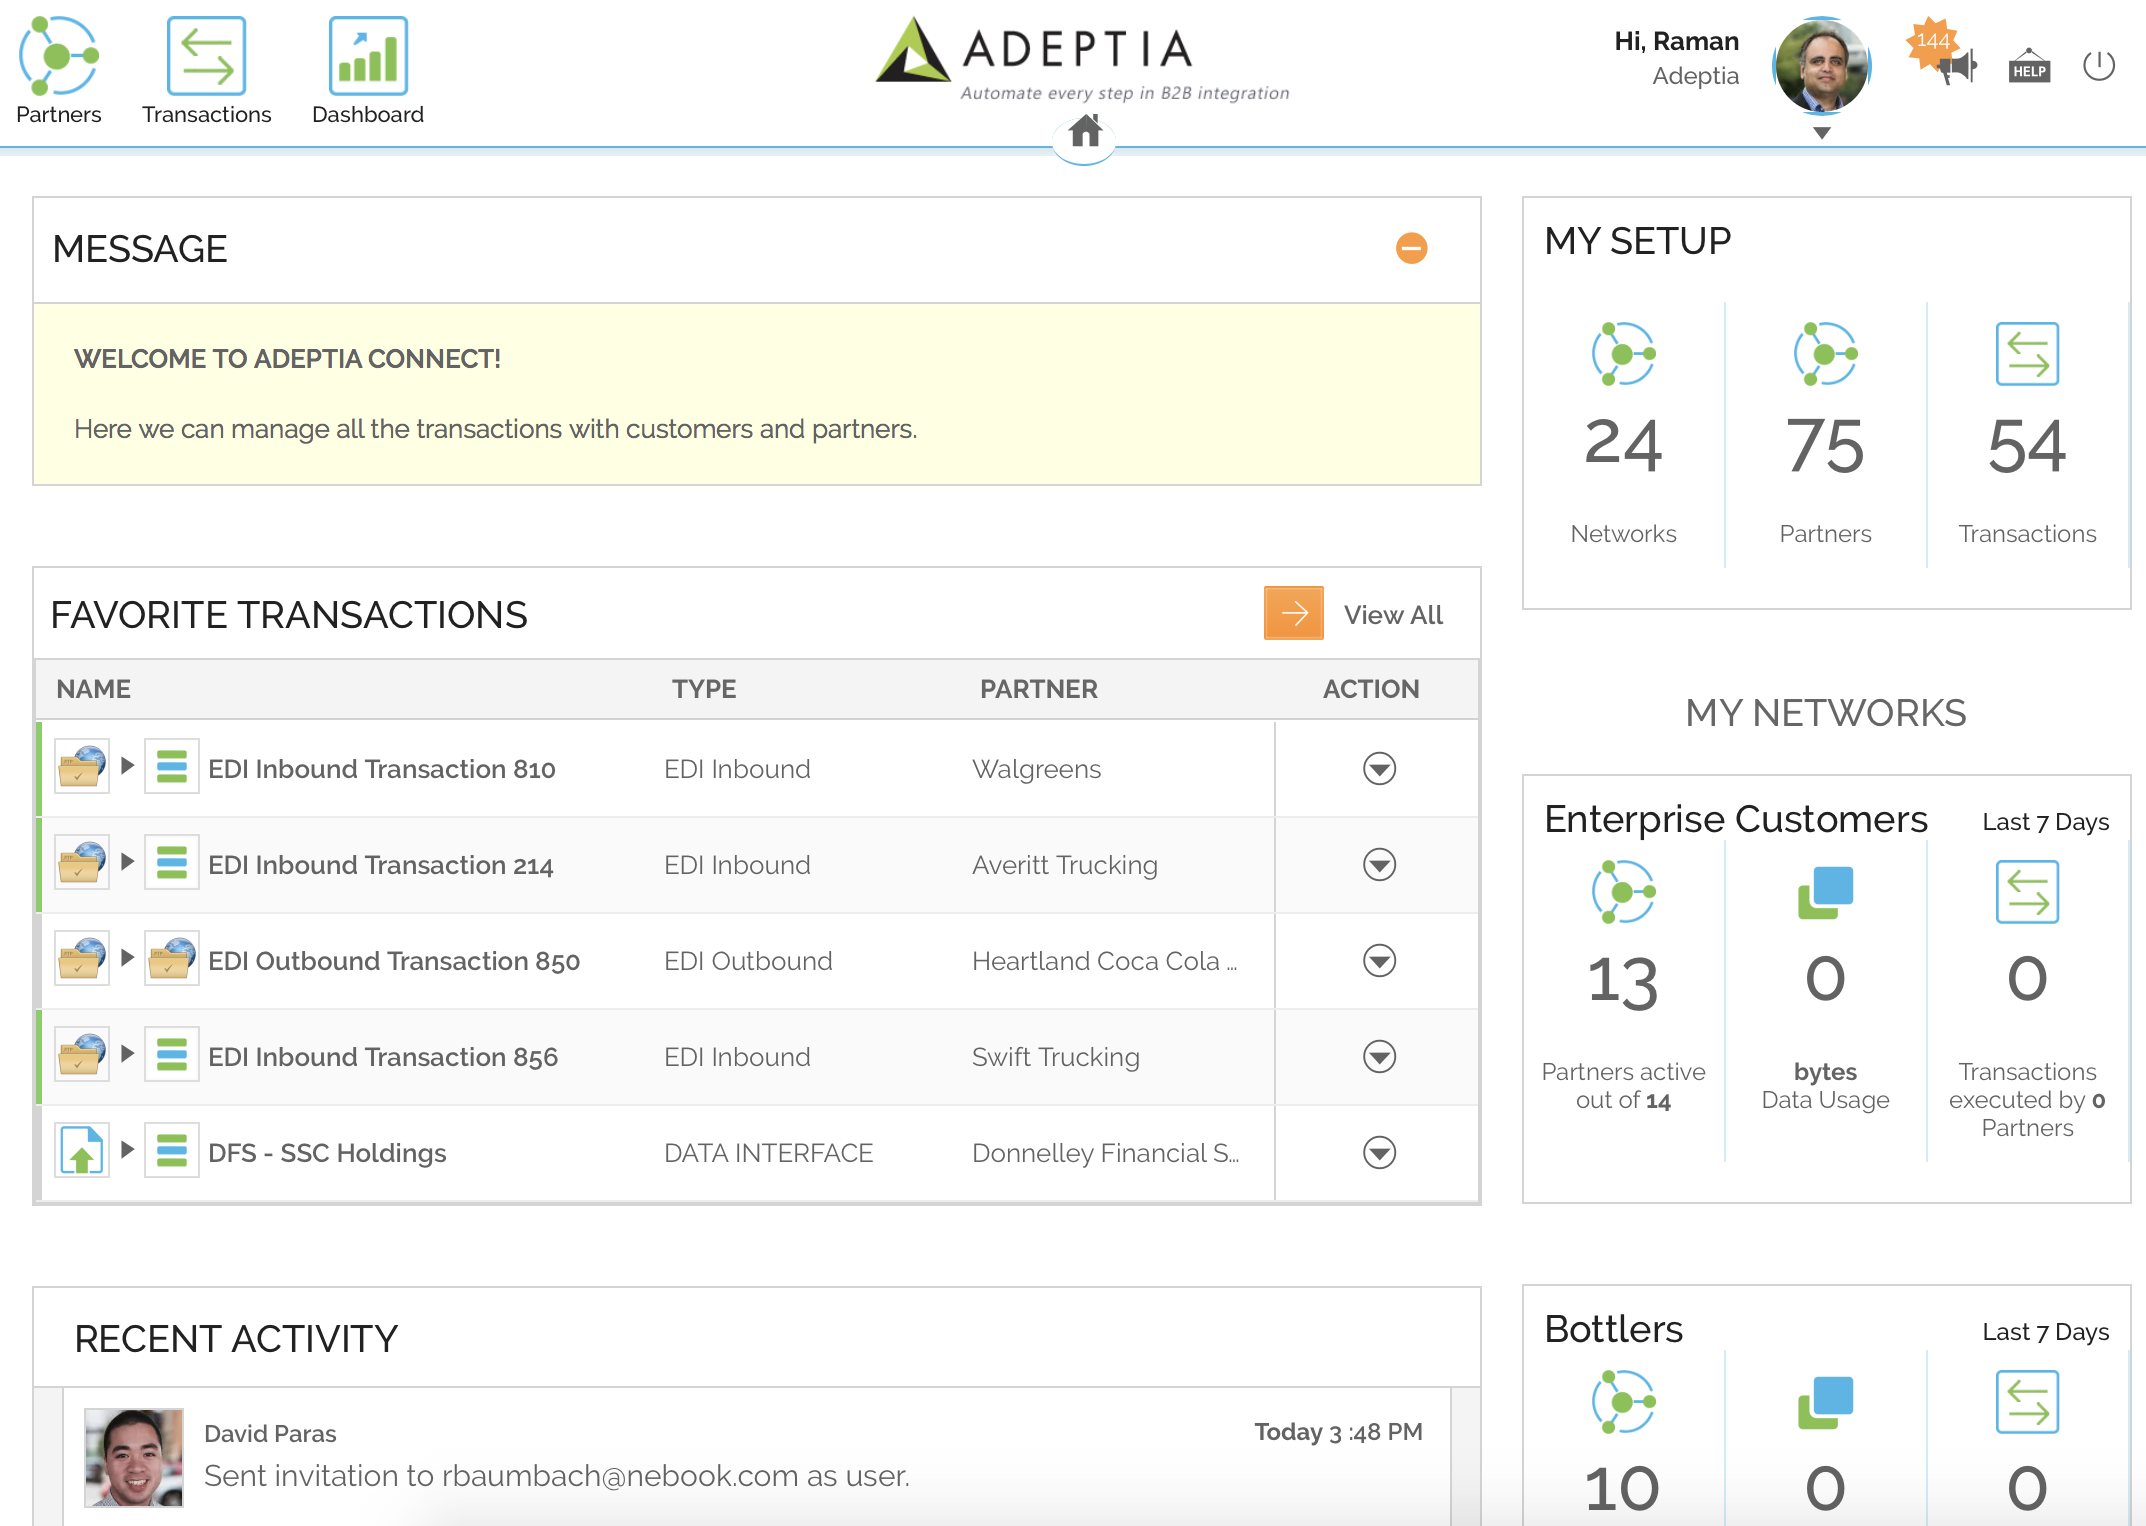Screen dimensions: 2146x1526
Task: Open action dropdown for DFS - SSC Holdings
Action: (x=1379, y=1152)
